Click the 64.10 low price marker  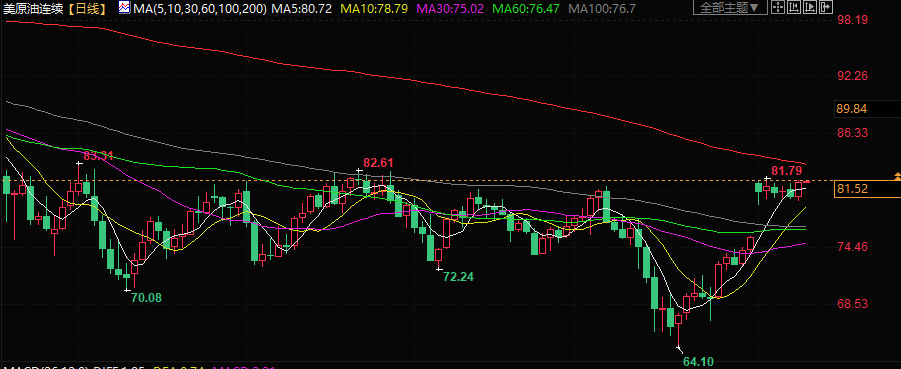[698, 362]
